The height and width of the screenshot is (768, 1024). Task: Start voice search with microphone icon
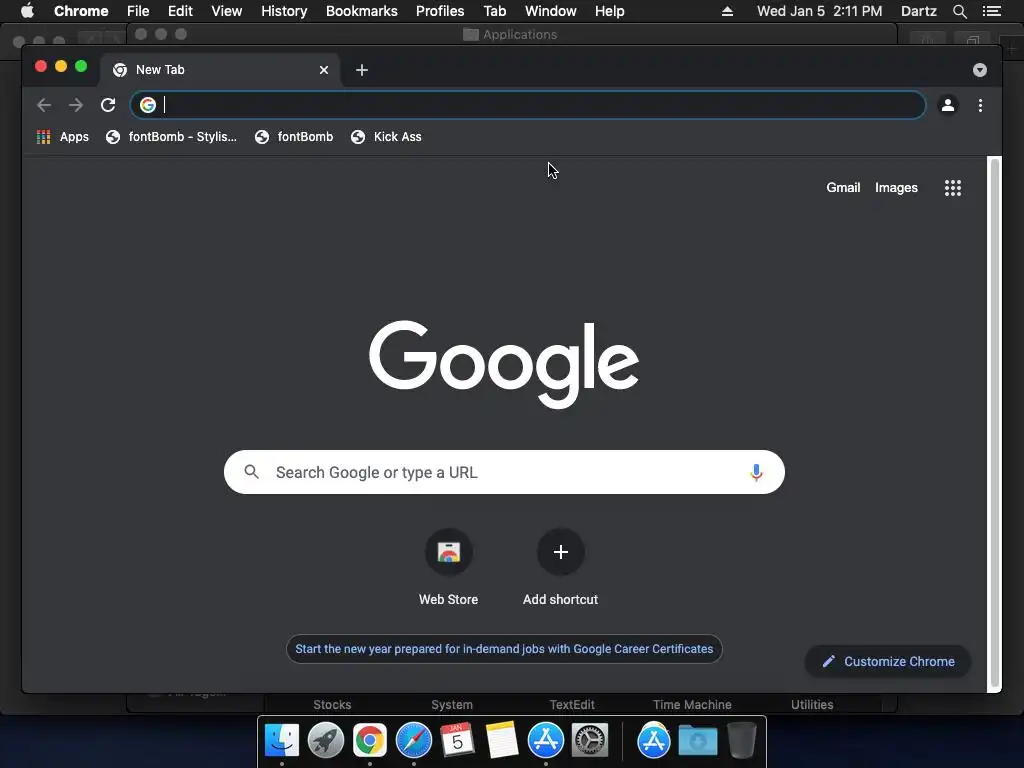tap(756, 472)
